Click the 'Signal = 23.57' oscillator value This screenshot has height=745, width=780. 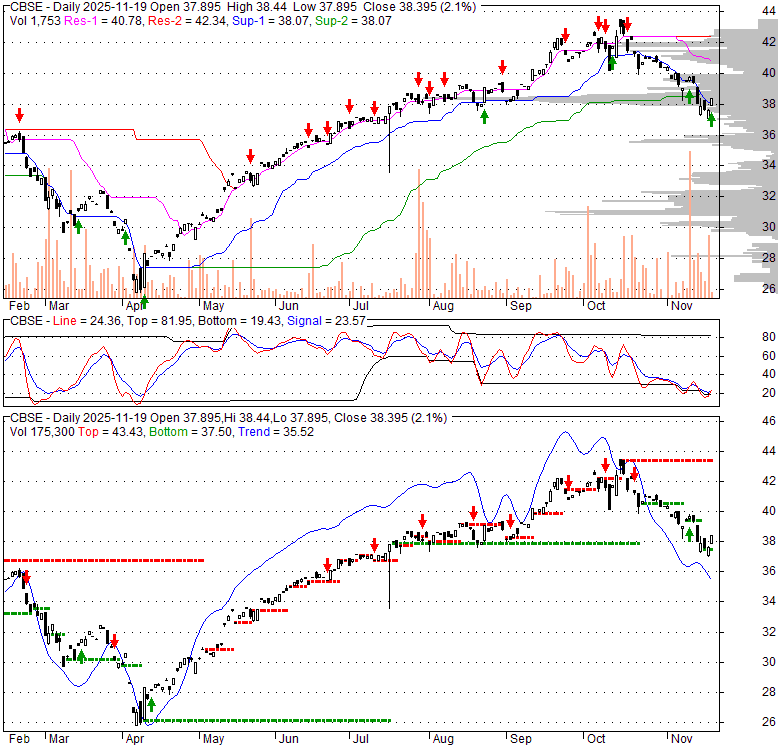tap(326, 321)
